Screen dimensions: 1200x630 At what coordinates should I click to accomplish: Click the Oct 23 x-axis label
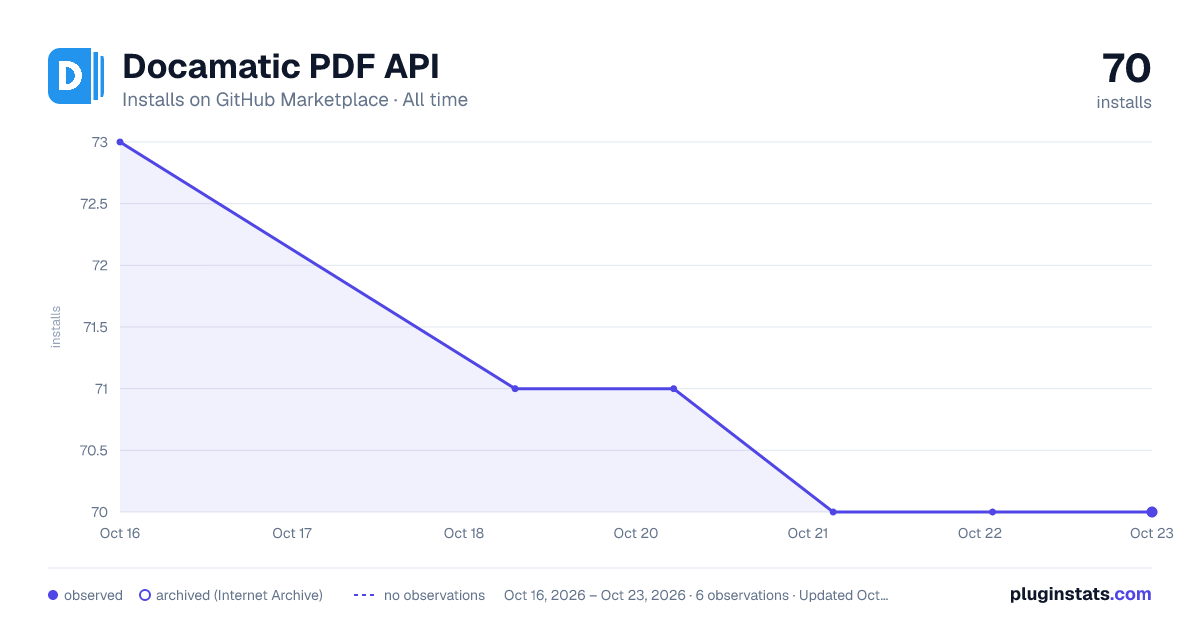point(1150,533)
